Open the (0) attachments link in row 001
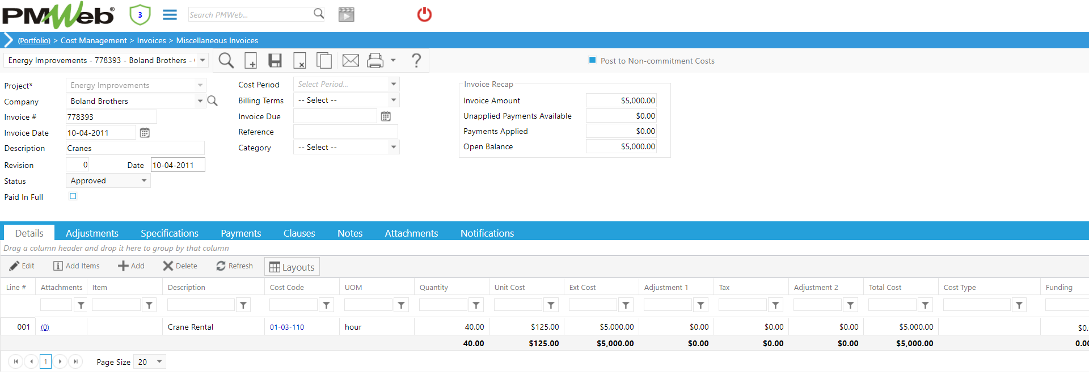This screenshot has height=372, width=1089. pyautogui.click(x=45, y=328)
